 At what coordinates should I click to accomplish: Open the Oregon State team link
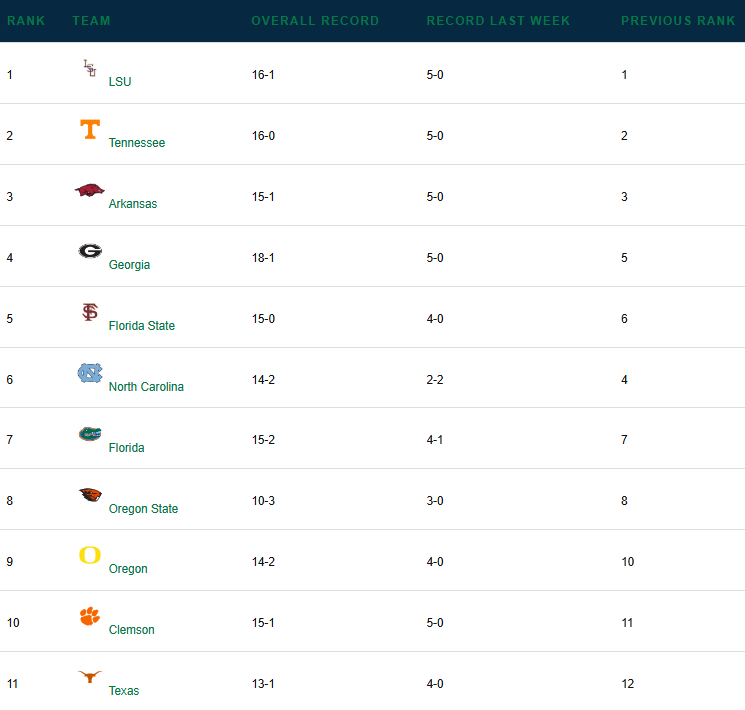coord(143,509)
